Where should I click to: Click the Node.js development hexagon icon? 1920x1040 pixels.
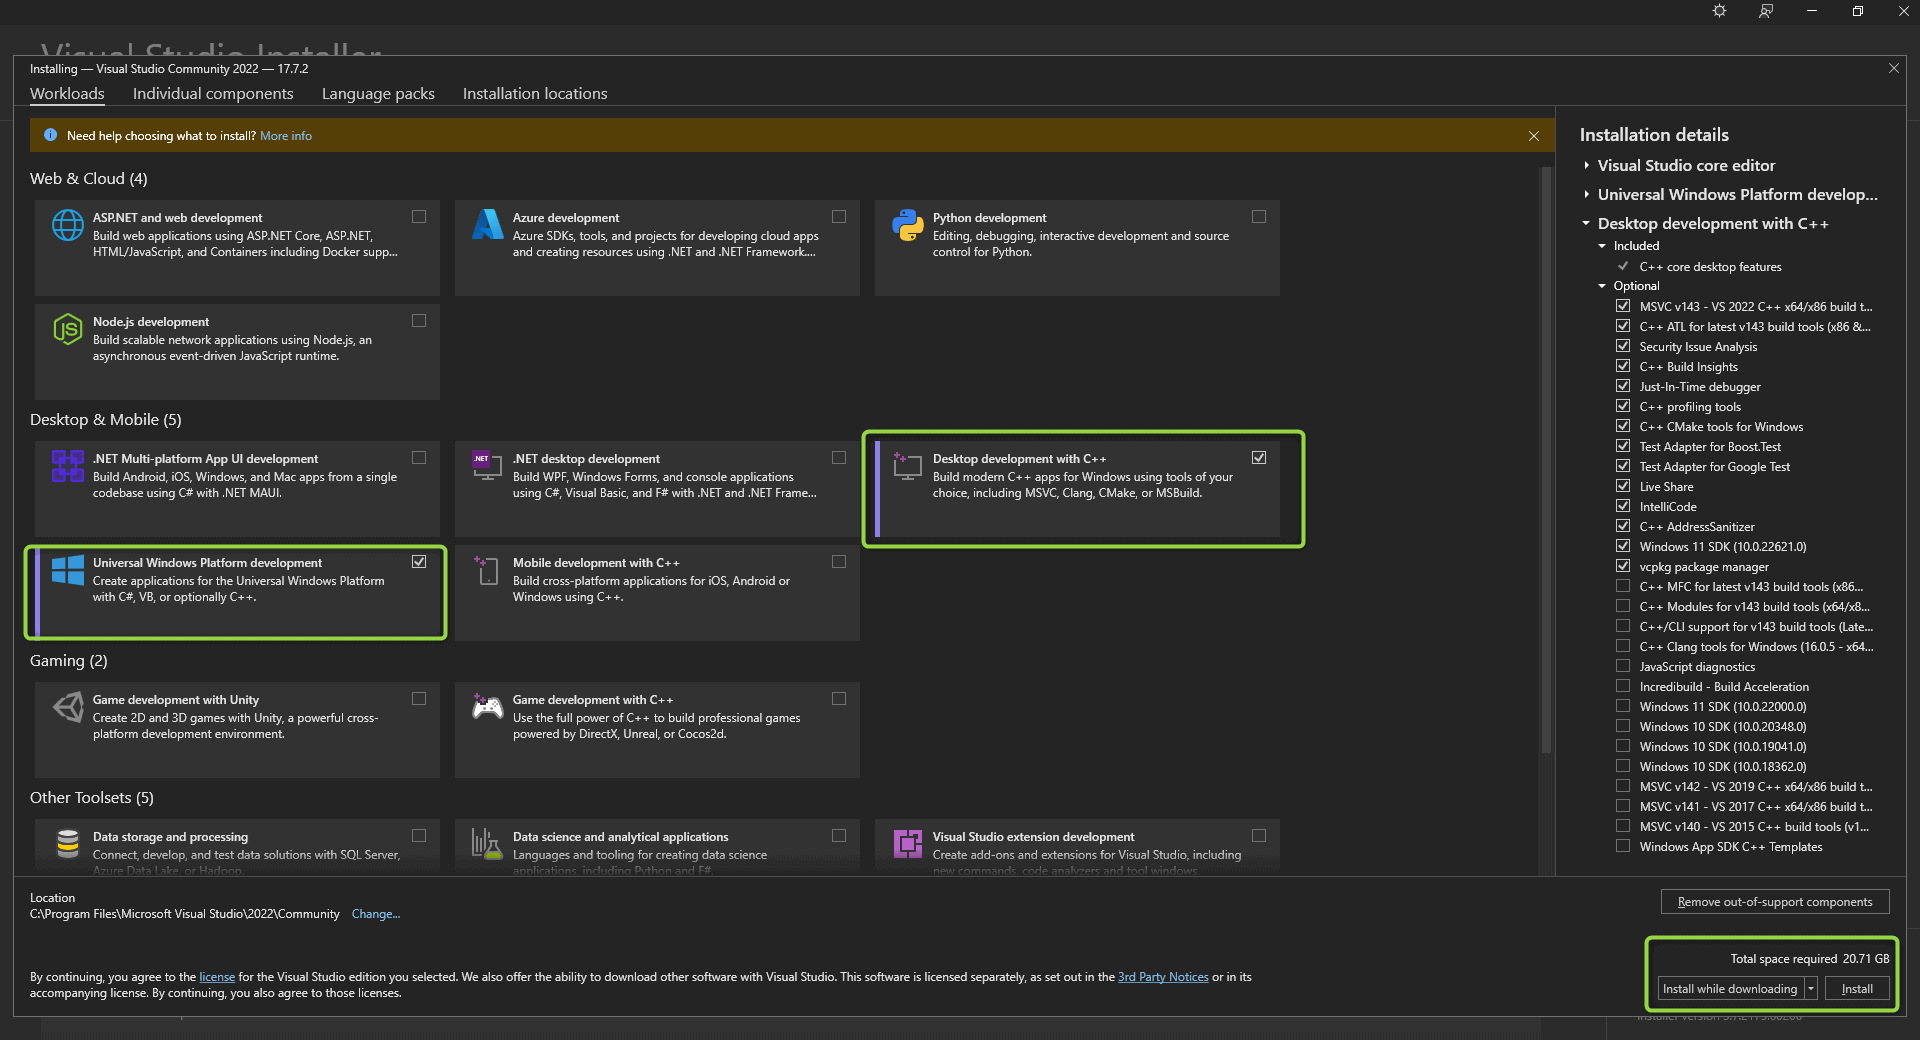[68, 329]
